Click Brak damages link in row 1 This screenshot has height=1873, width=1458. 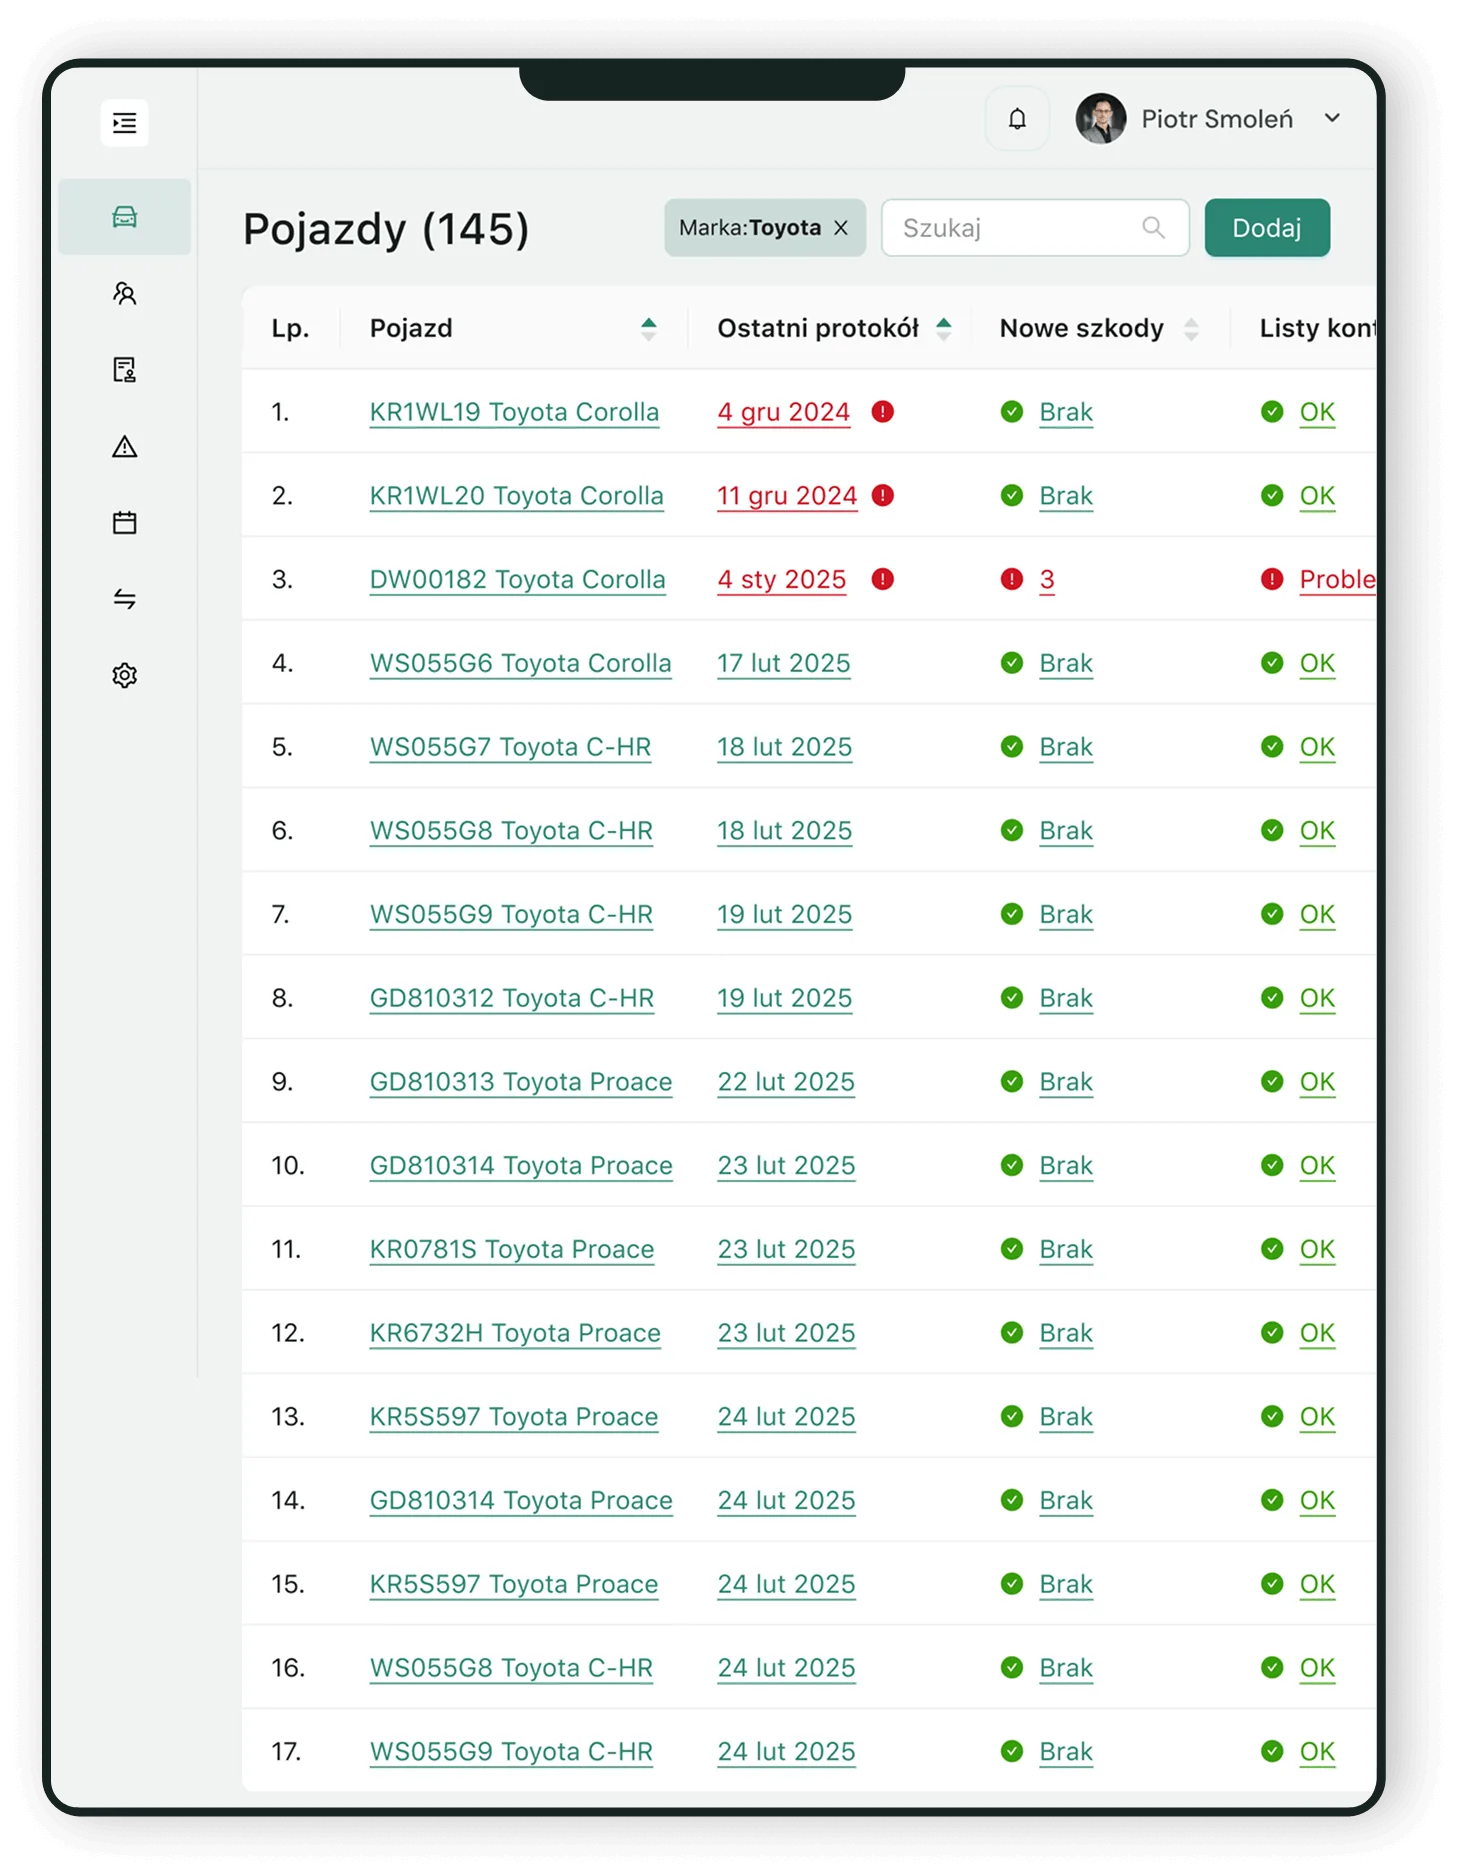click(1066, 412)
